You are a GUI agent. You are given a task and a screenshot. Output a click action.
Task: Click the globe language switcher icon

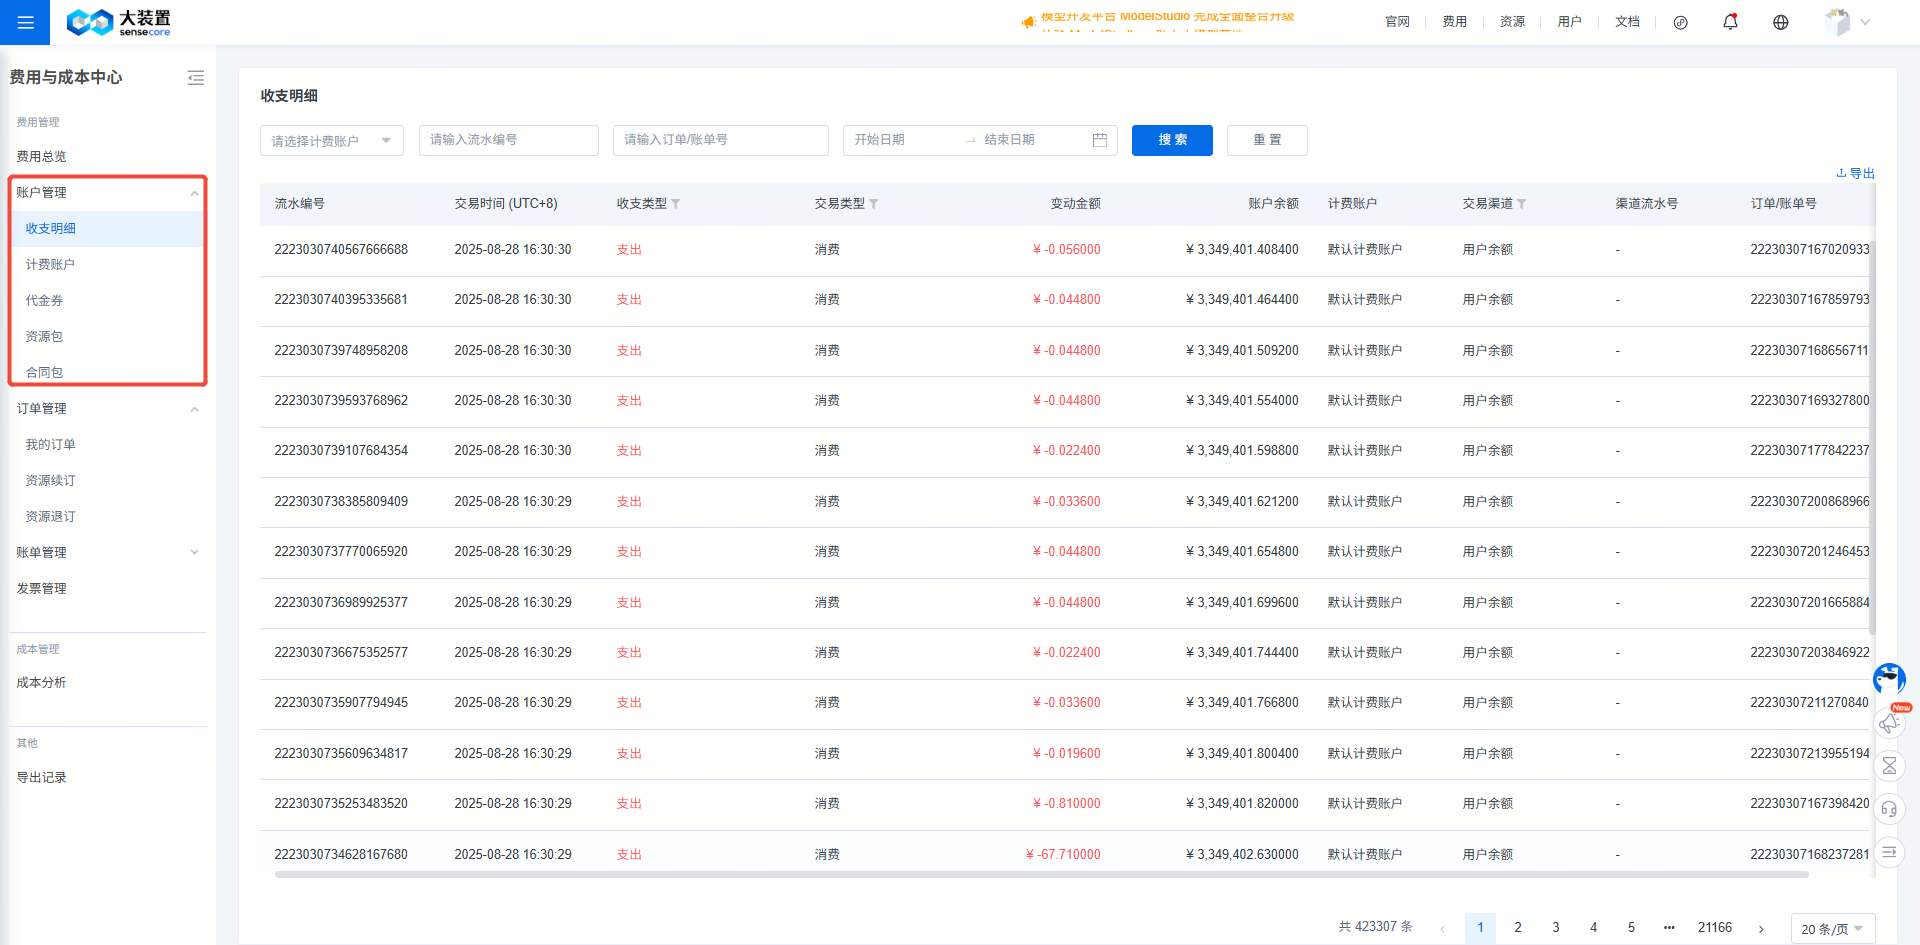(1780, 22)
